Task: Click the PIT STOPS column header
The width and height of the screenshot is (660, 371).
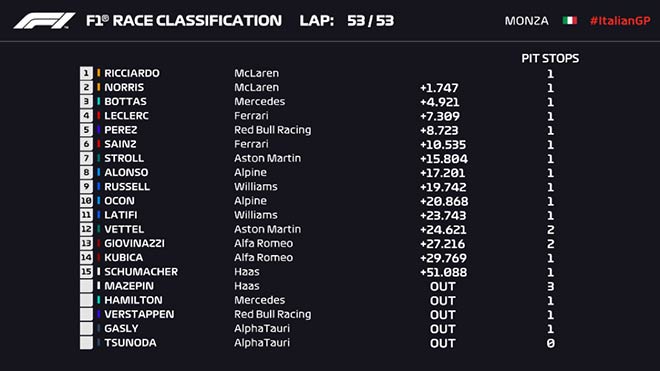Action: point(550,58)
